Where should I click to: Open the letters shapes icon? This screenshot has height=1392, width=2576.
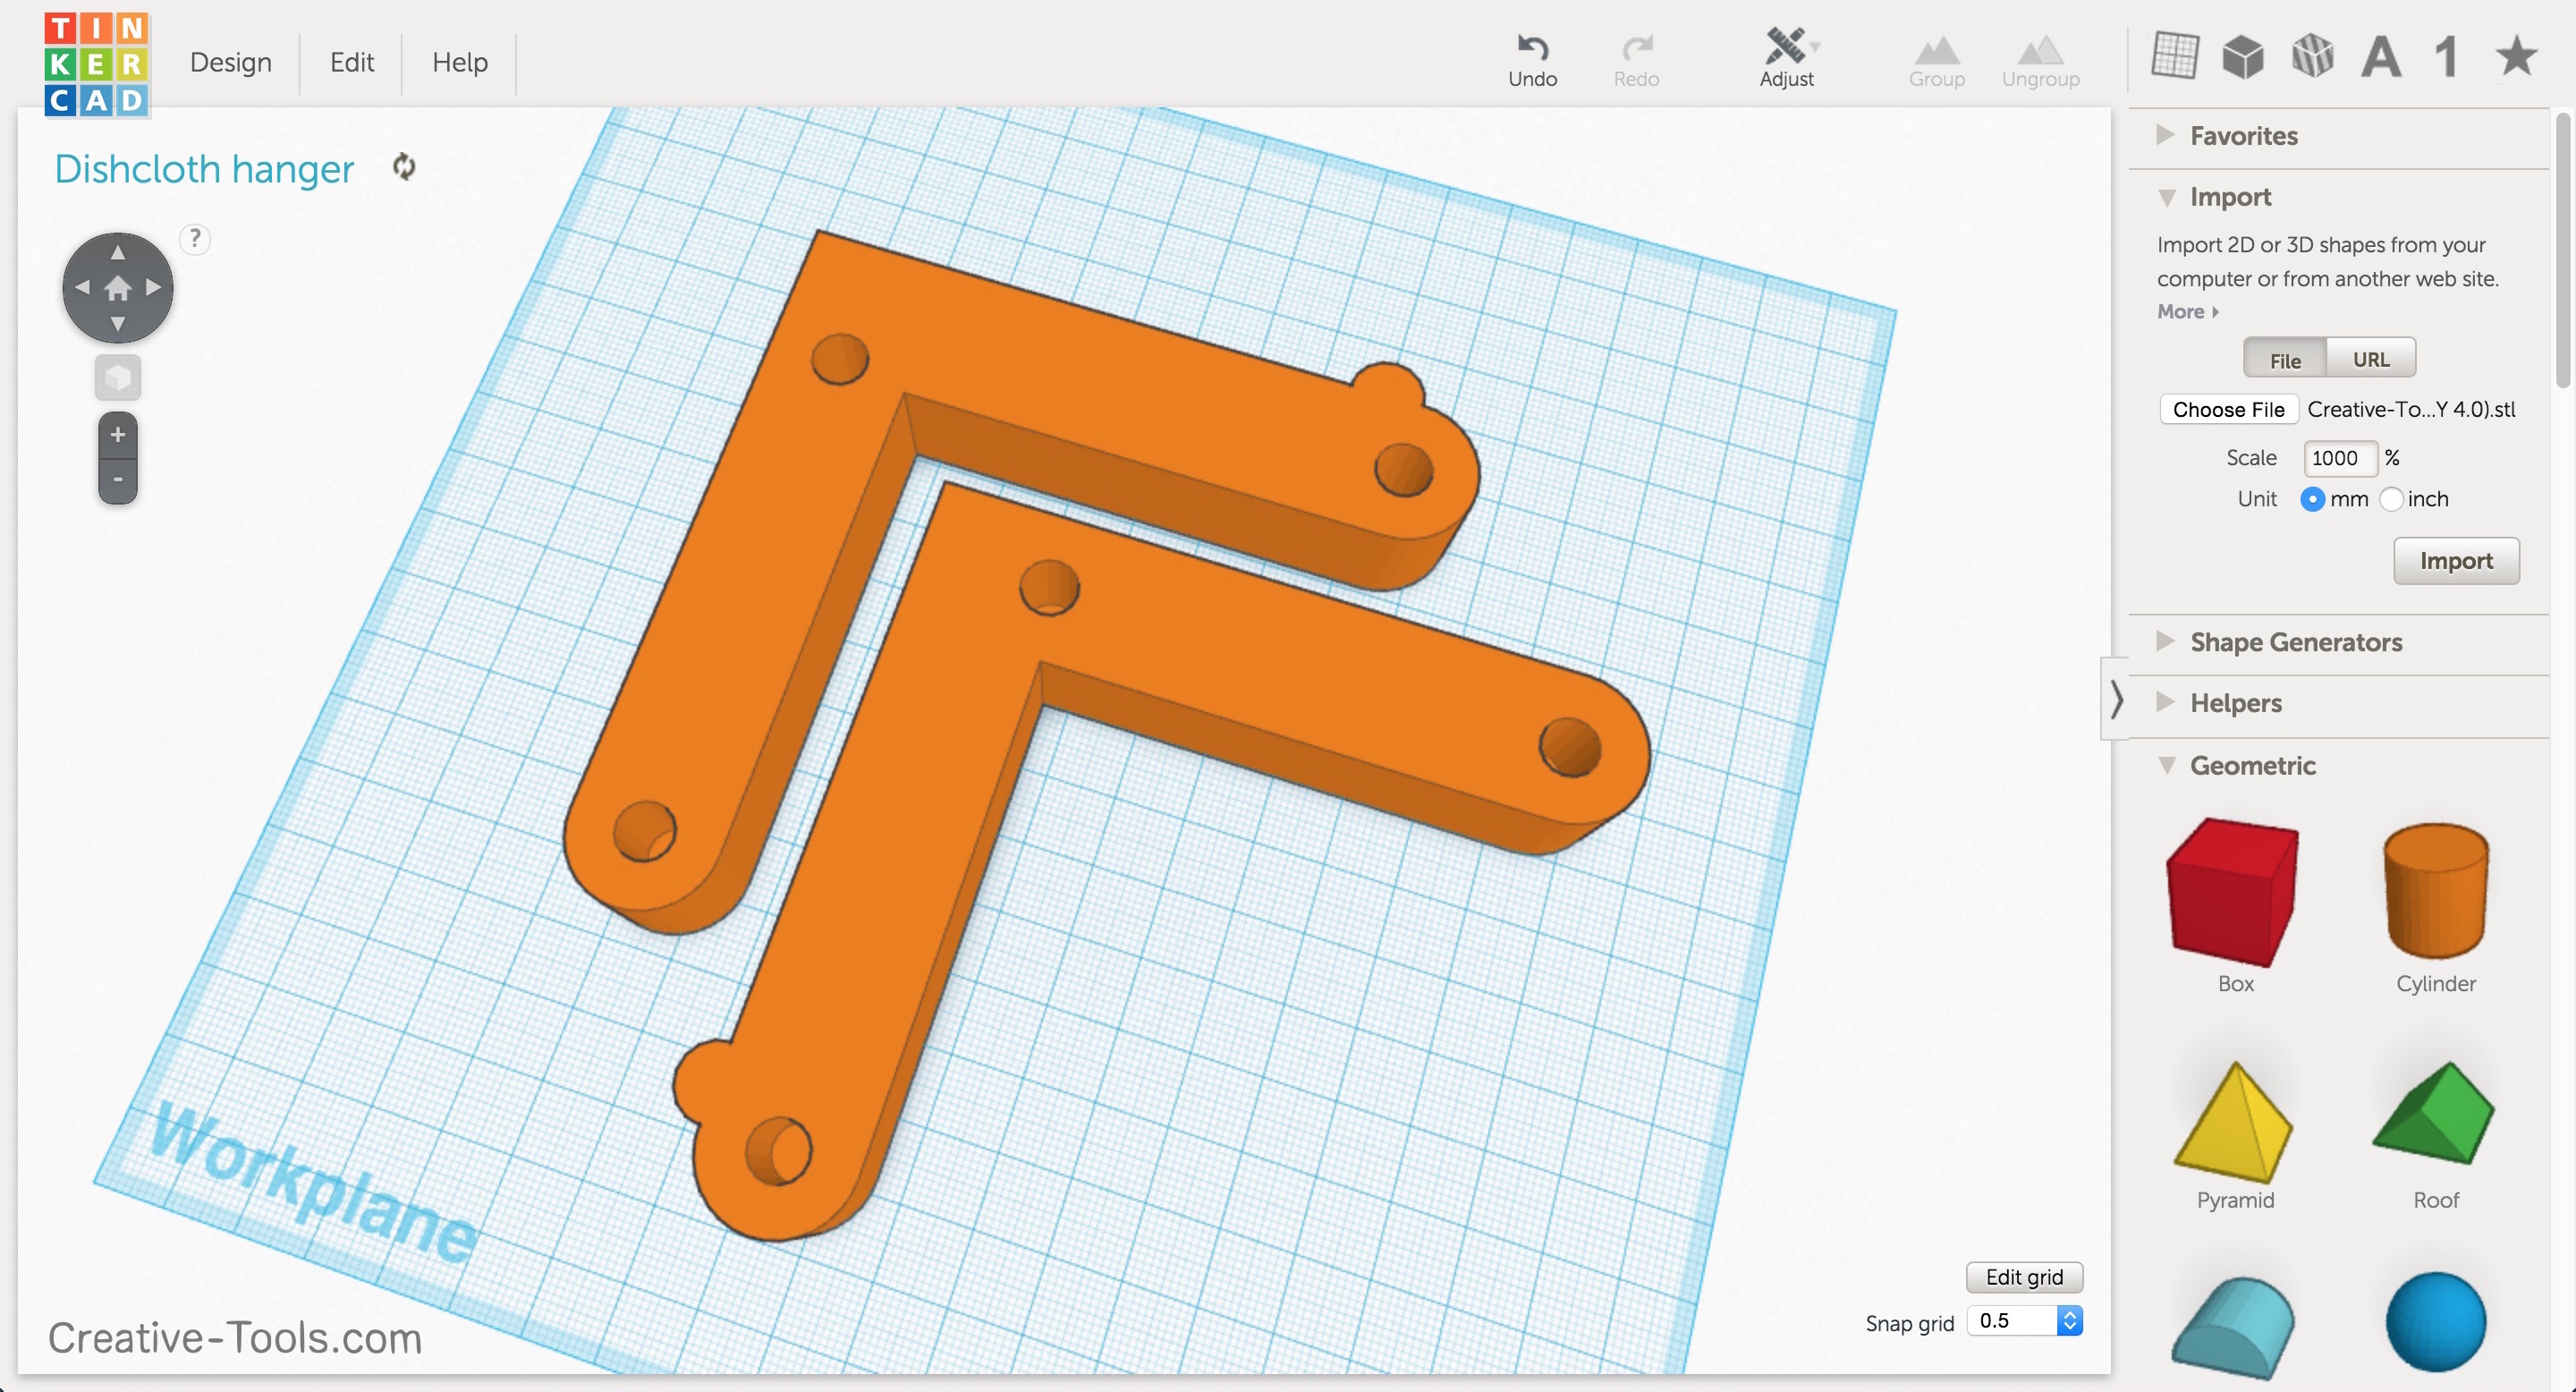click(x=2381, y=56)
